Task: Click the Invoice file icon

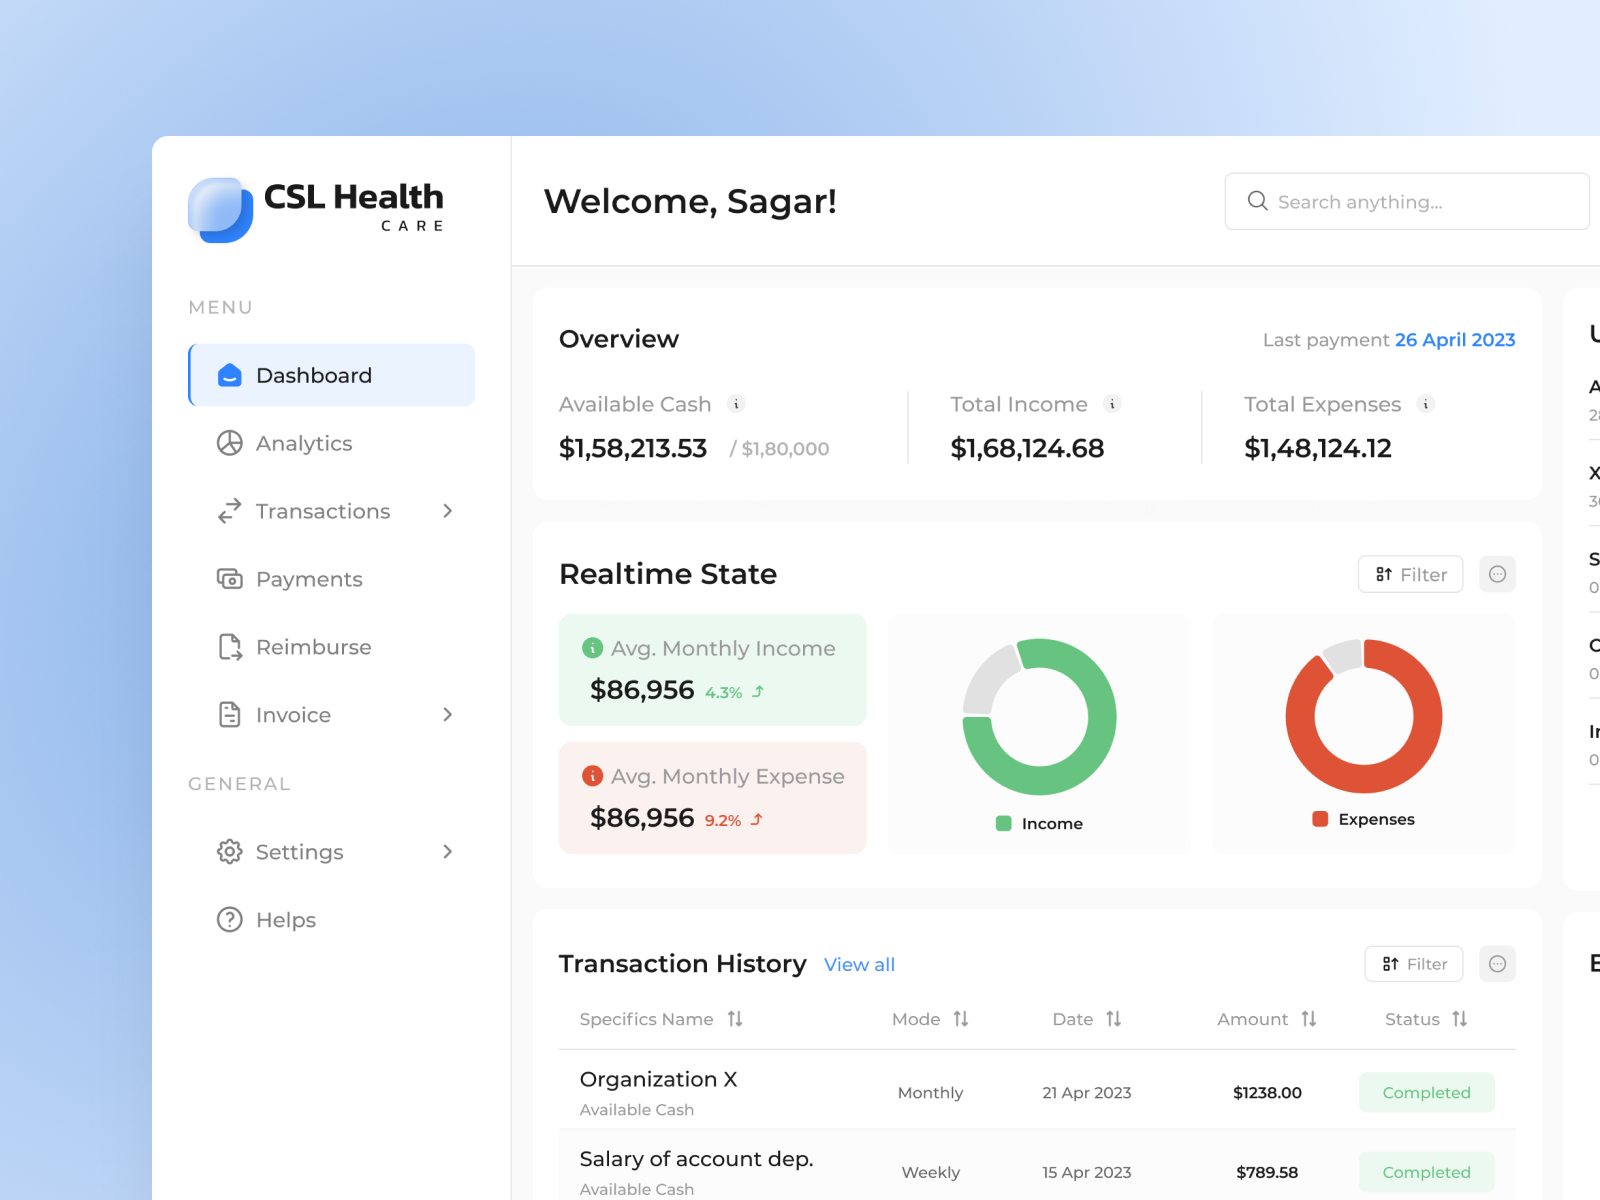Action: [229, 715]
